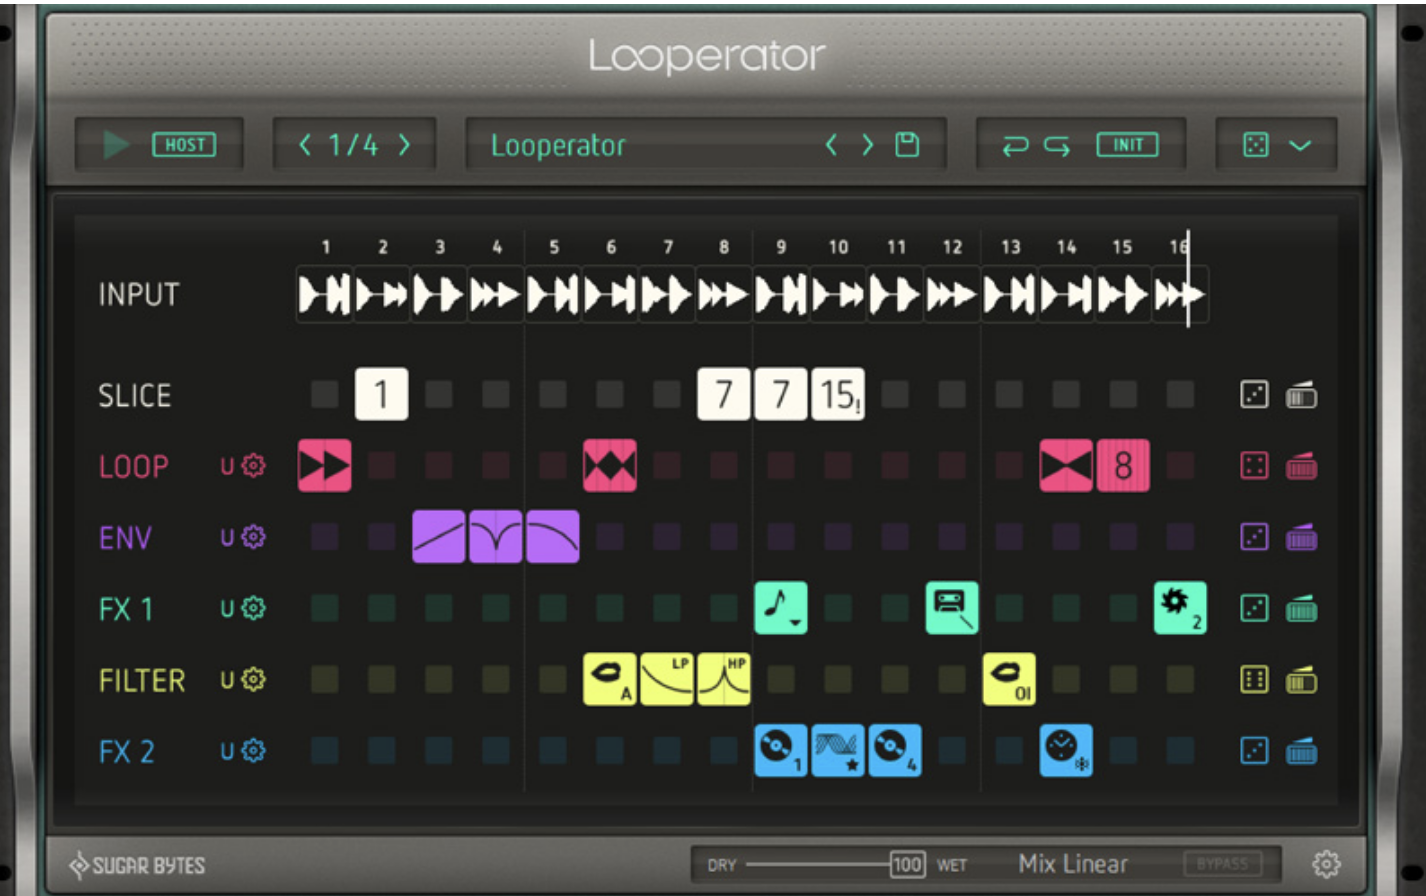Select the tape stop effect in FX 1
This screenshot has height=896, width=1426.
tap(952, 608)
